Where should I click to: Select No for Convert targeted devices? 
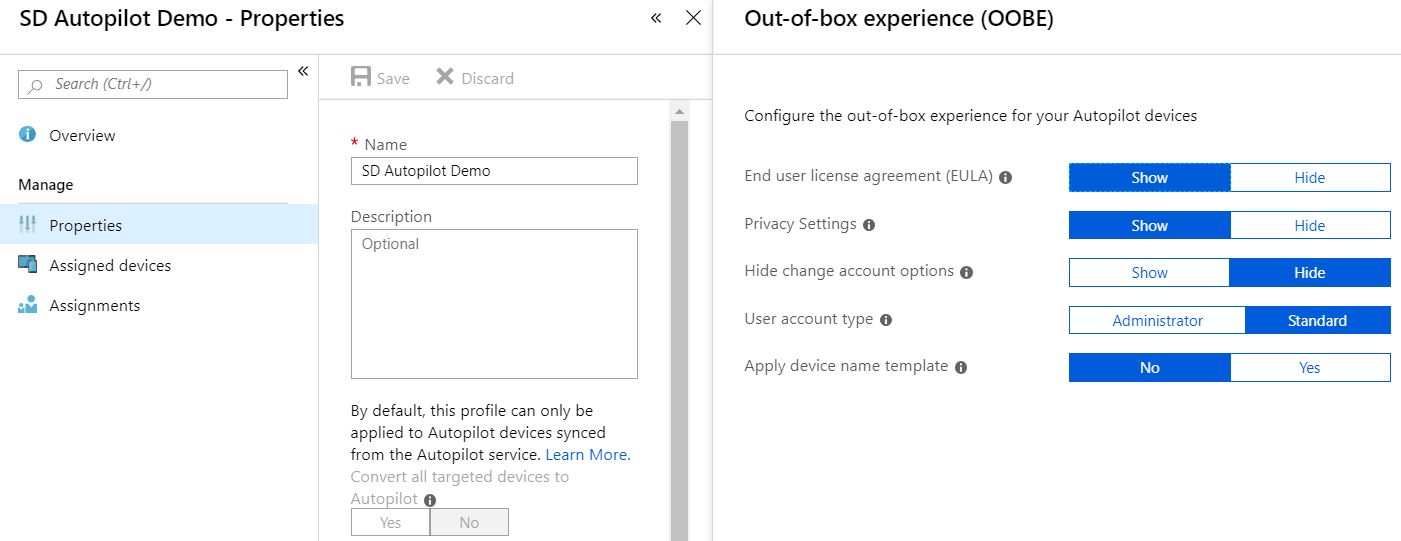click(x=469, y=522)
